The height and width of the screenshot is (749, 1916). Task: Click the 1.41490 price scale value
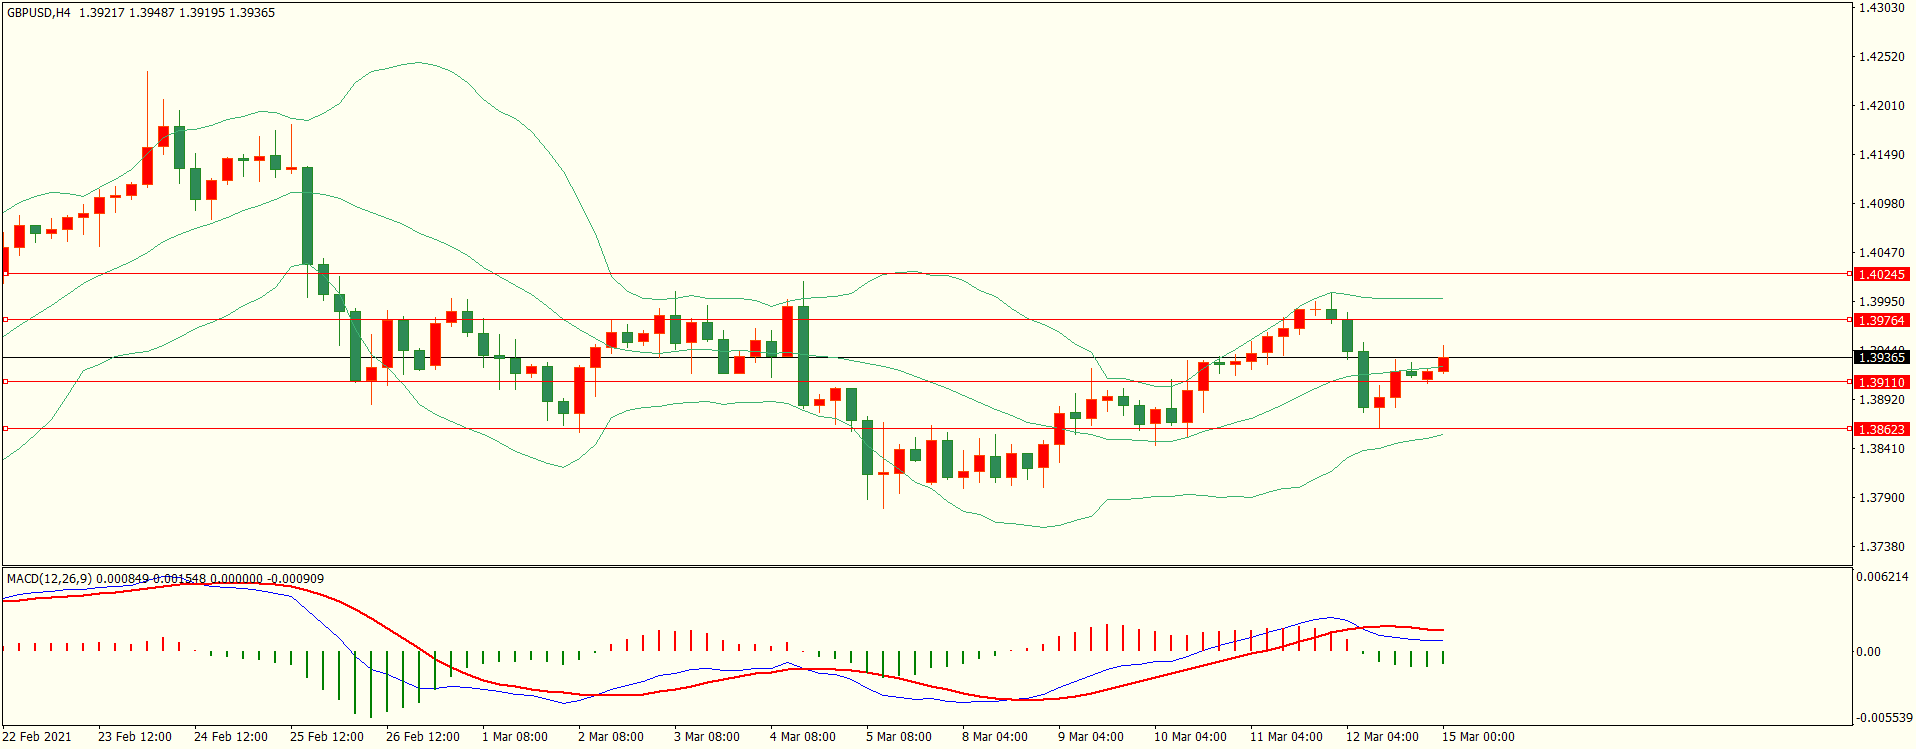(1881, 155)
